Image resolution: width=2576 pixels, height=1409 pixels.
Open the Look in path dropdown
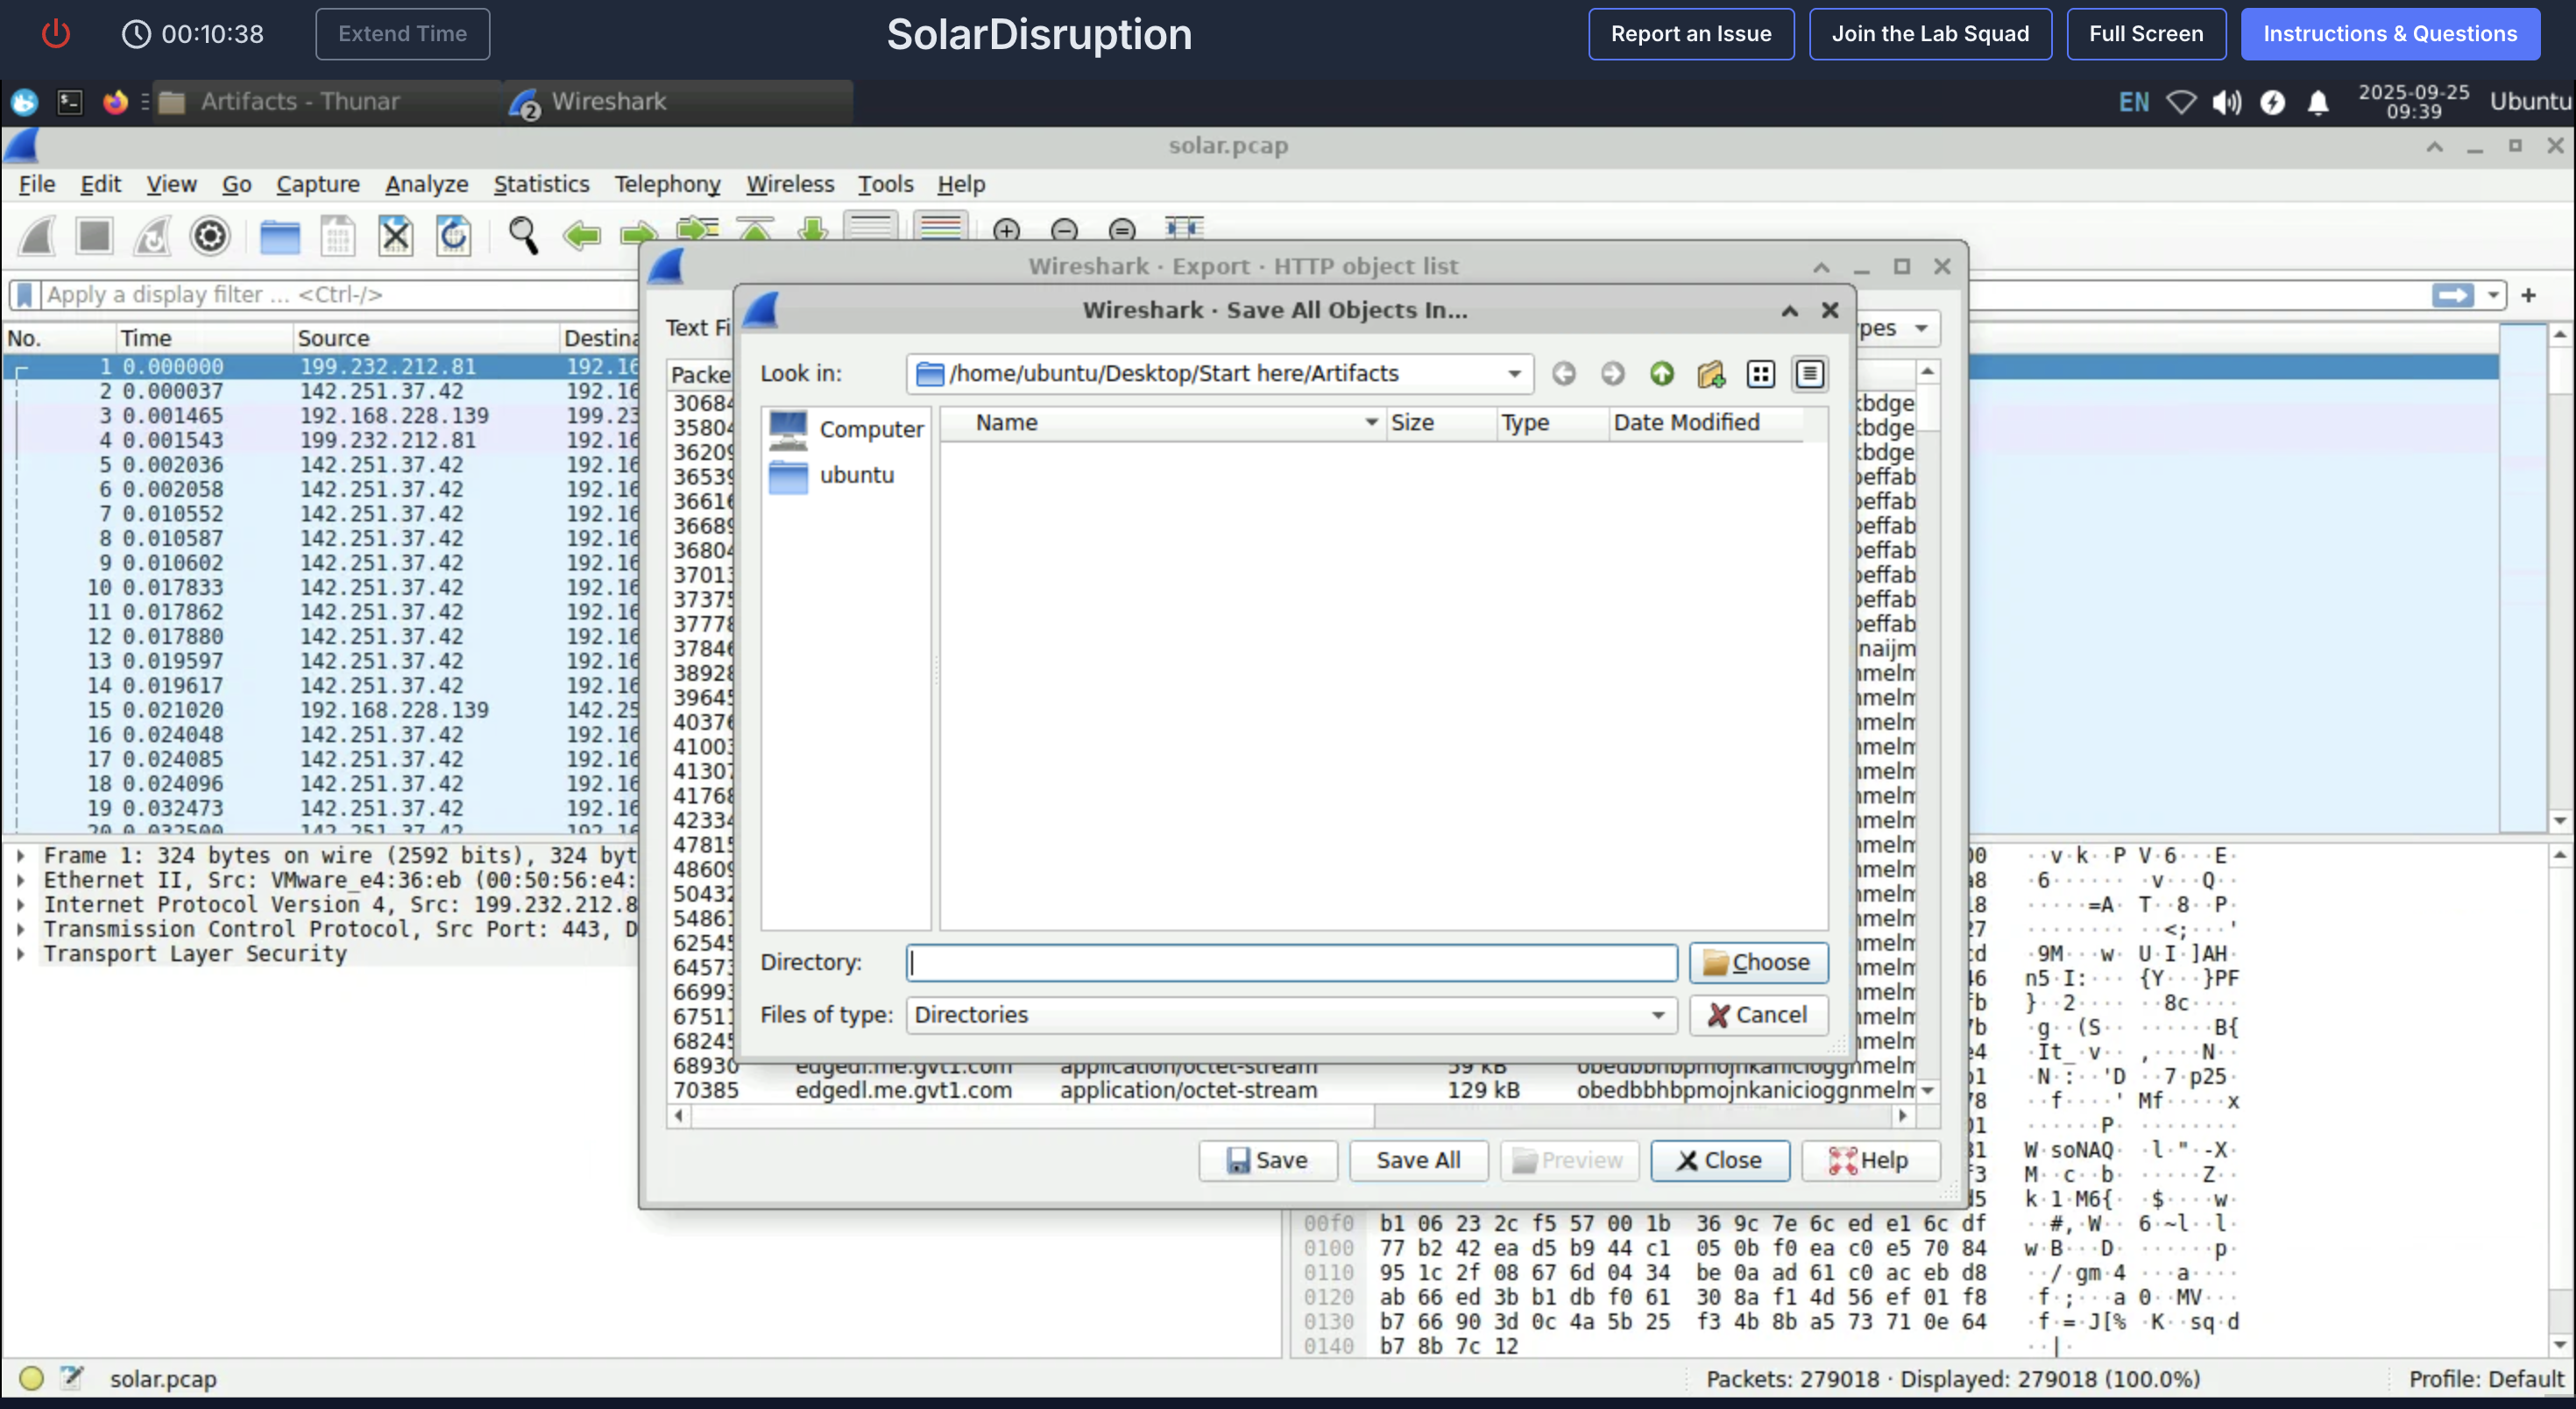click(x=1514, y=374)
